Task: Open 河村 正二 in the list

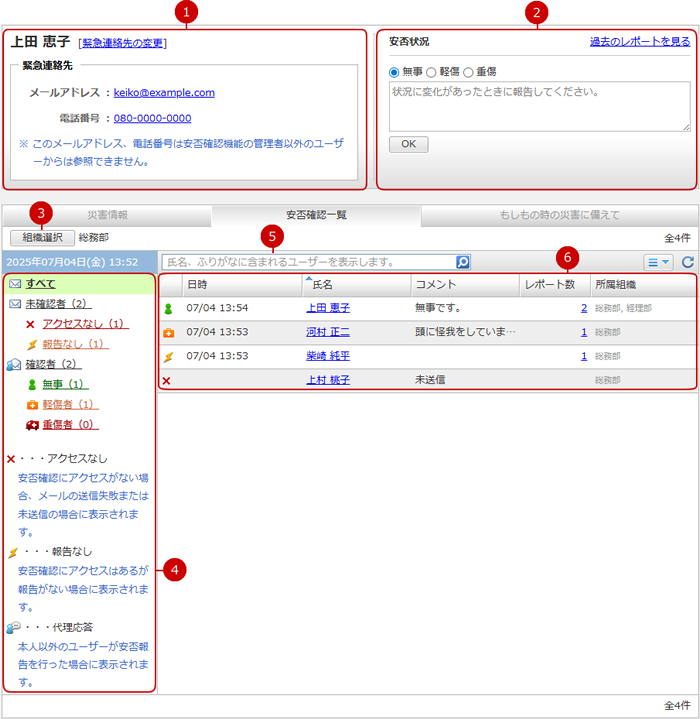Action: point(328,332)
